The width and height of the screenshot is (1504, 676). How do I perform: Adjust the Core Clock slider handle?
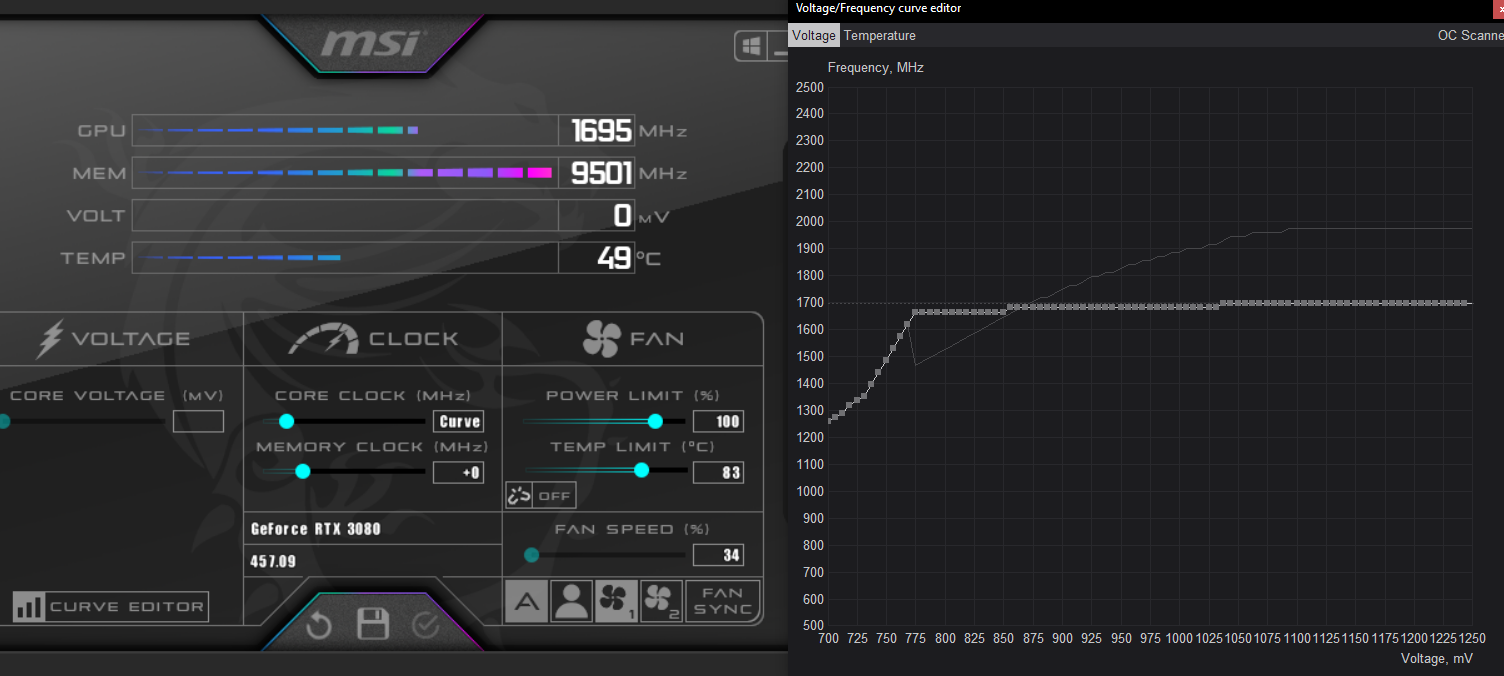pyautogui.click(x=287, y=421)
